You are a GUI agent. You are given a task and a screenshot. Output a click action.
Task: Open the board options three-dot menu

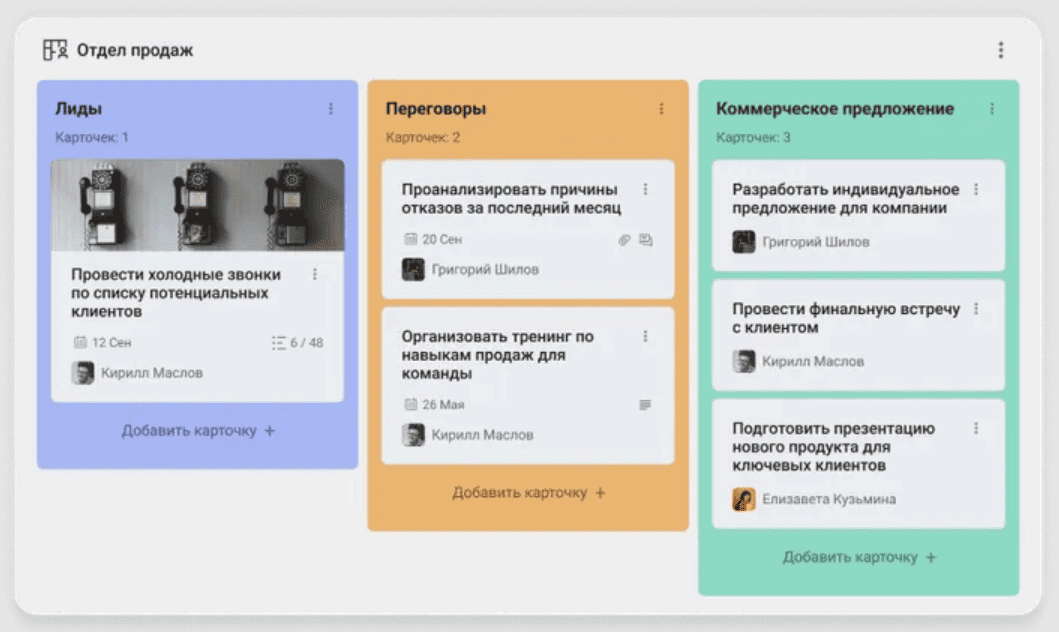click(1001, 50)
